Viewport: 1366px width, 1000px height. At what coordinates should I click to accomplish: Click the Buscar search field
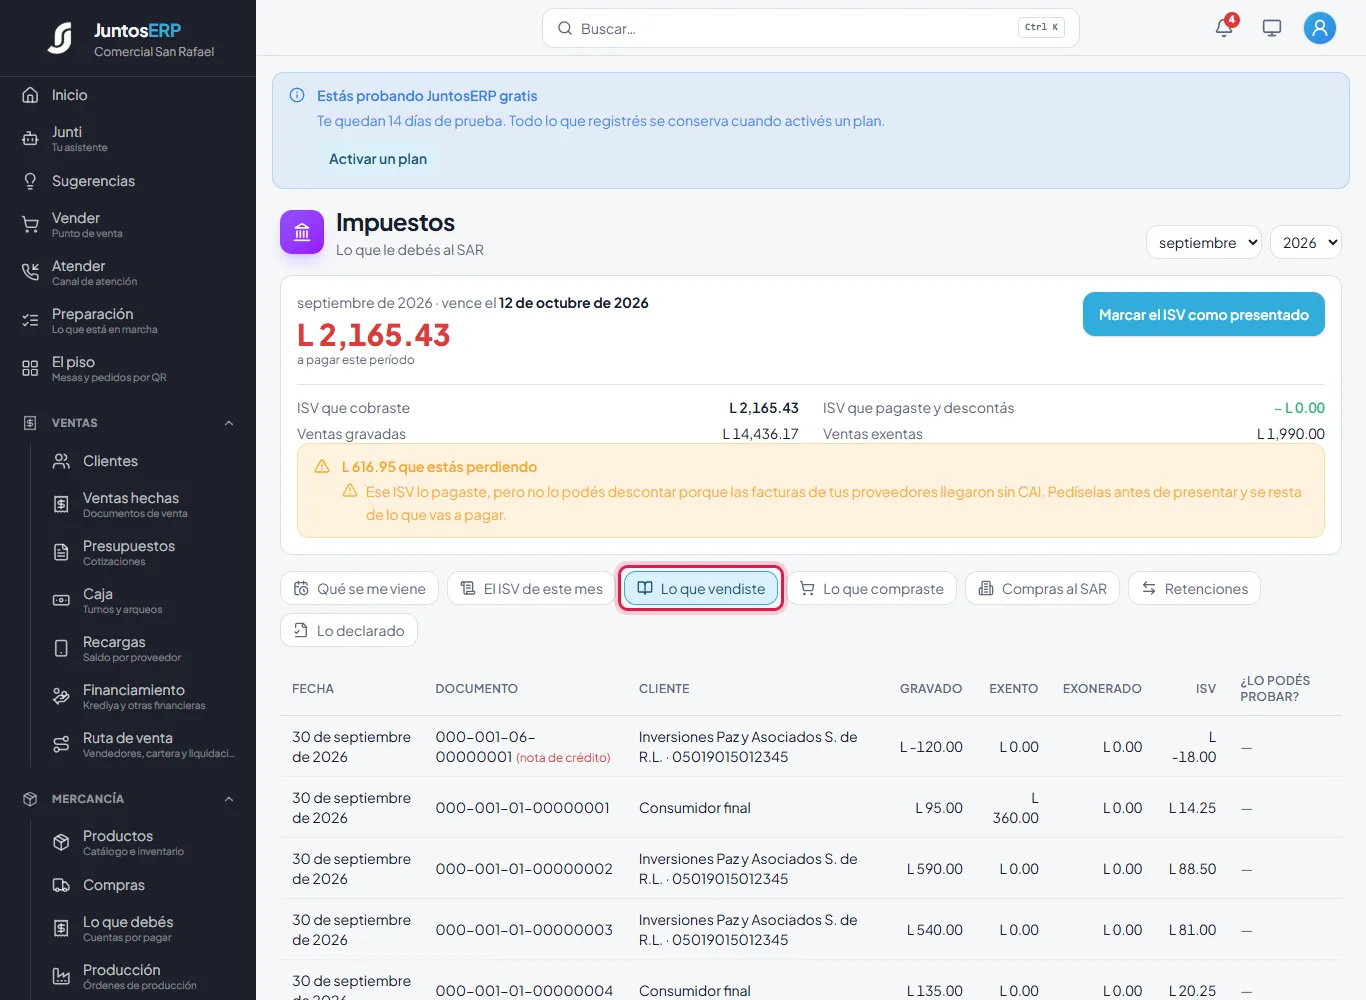pyautogui.click(x=810, y=28)
